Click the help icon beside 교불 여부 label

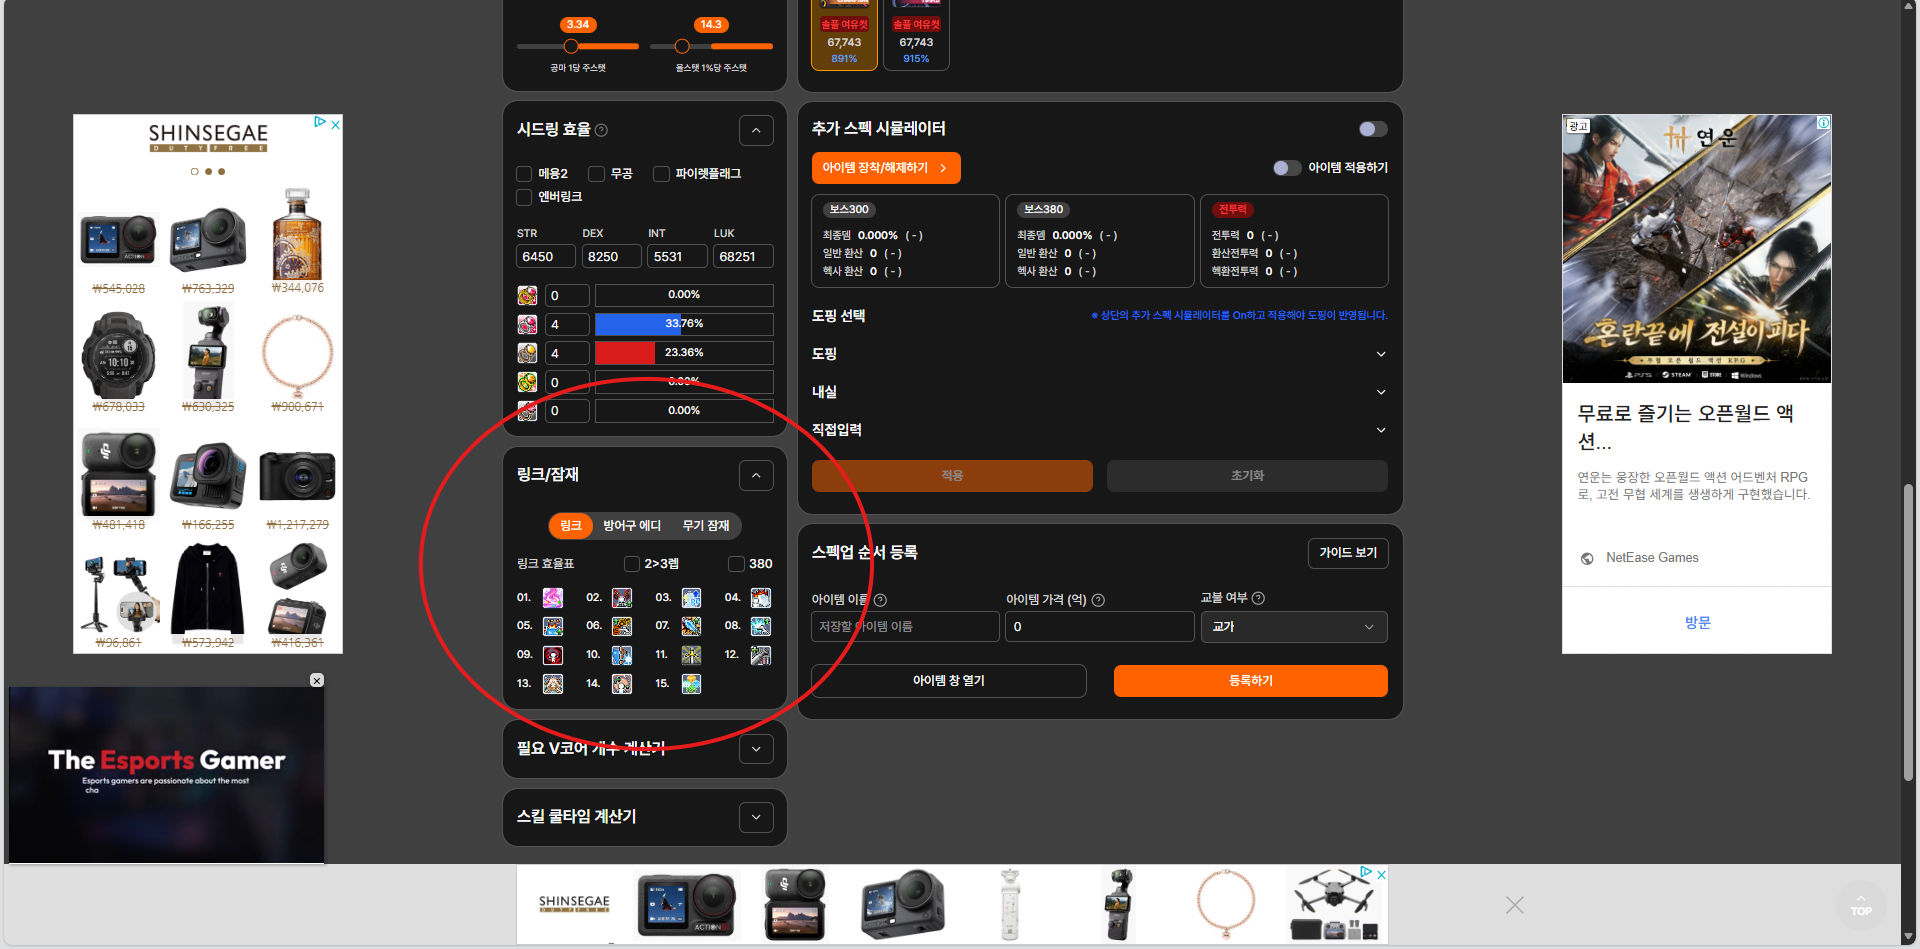click(x=1258, y=598)
